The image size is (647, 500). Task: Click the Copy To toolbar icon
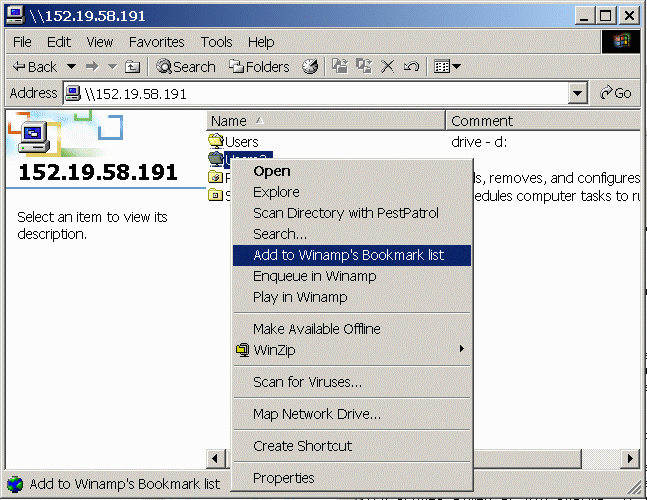(x=364, y=66)
